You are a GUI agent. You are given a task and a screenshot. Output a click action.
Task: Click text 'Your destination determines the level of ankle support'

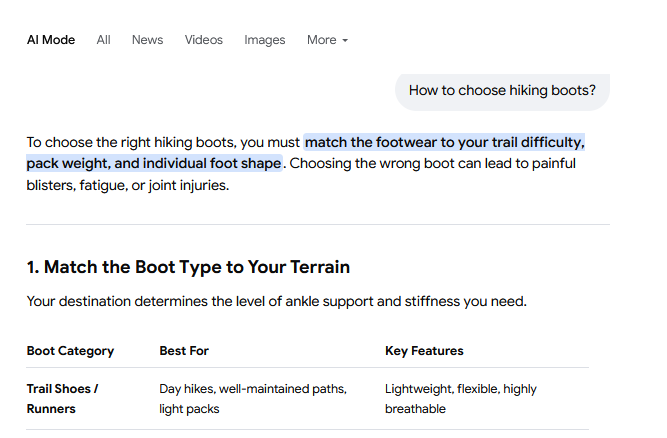[x=200, y=301]
